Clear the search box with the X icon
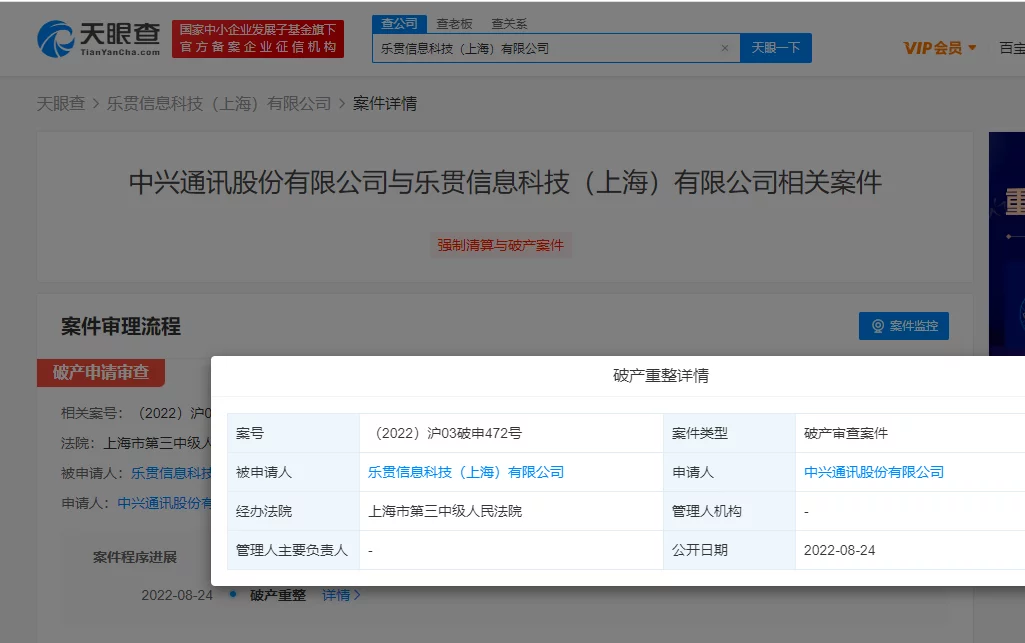The width and height of the screenshot is (1025, 643). (x=725, y=48)
